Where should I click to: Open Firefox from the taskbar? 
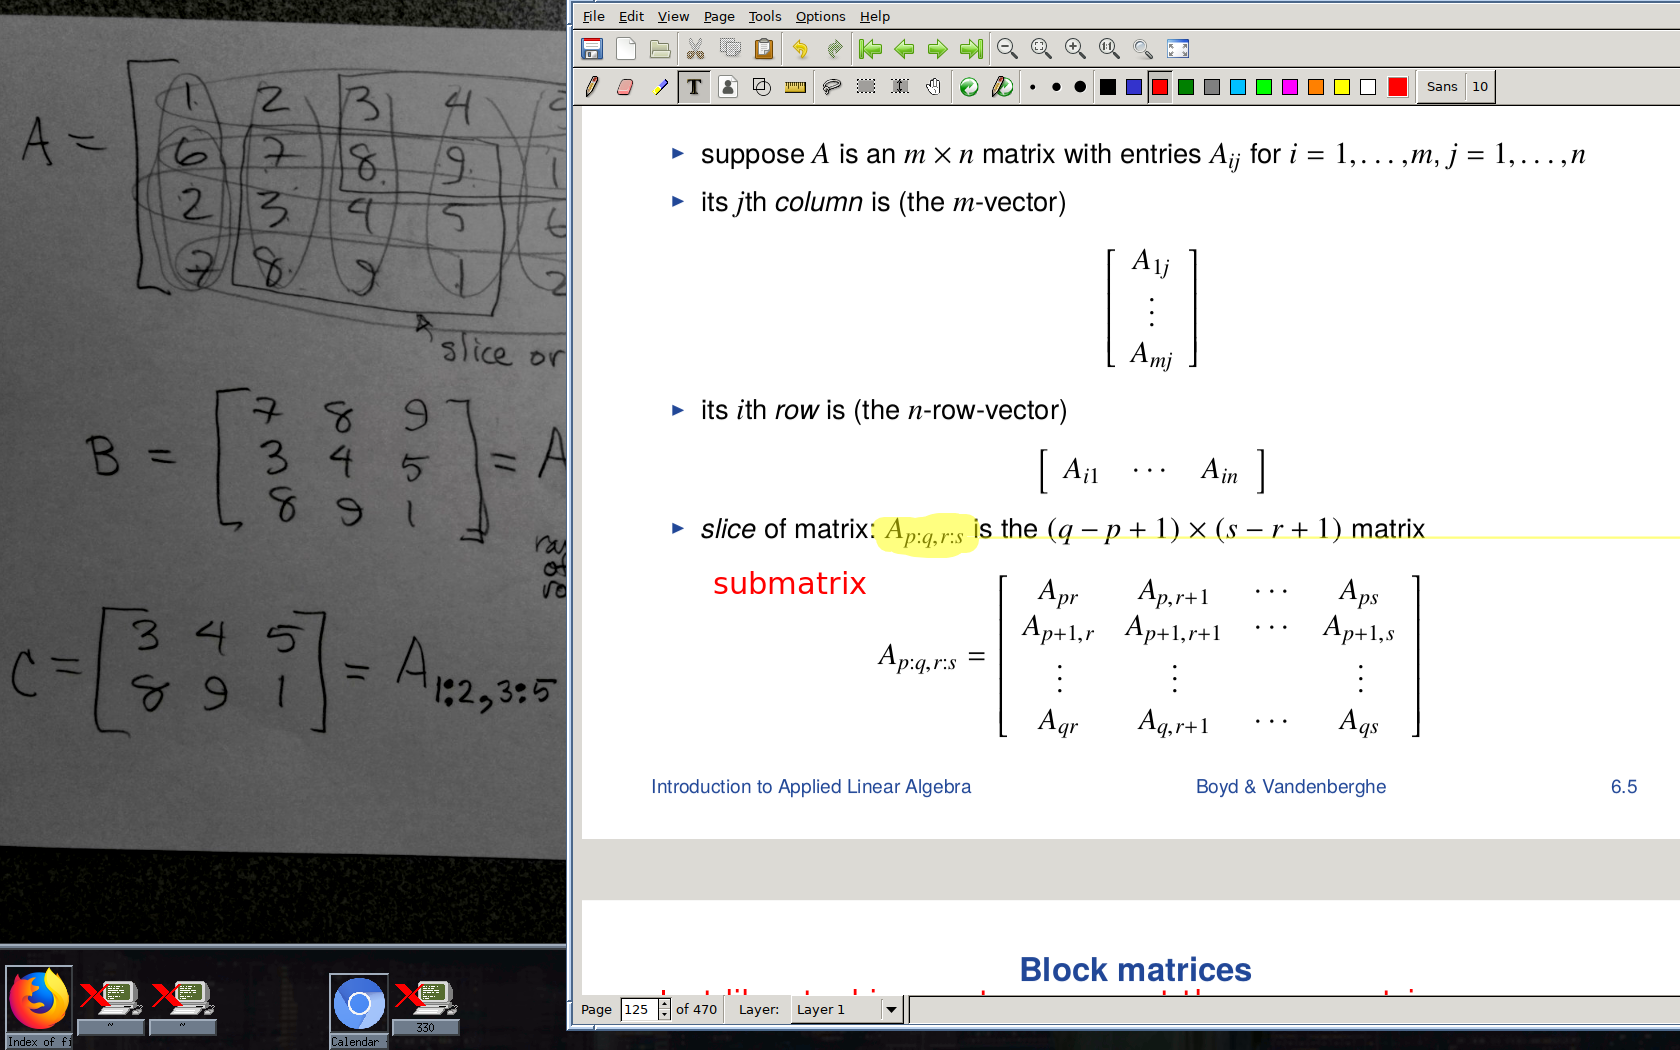[x=39, y=1001]
